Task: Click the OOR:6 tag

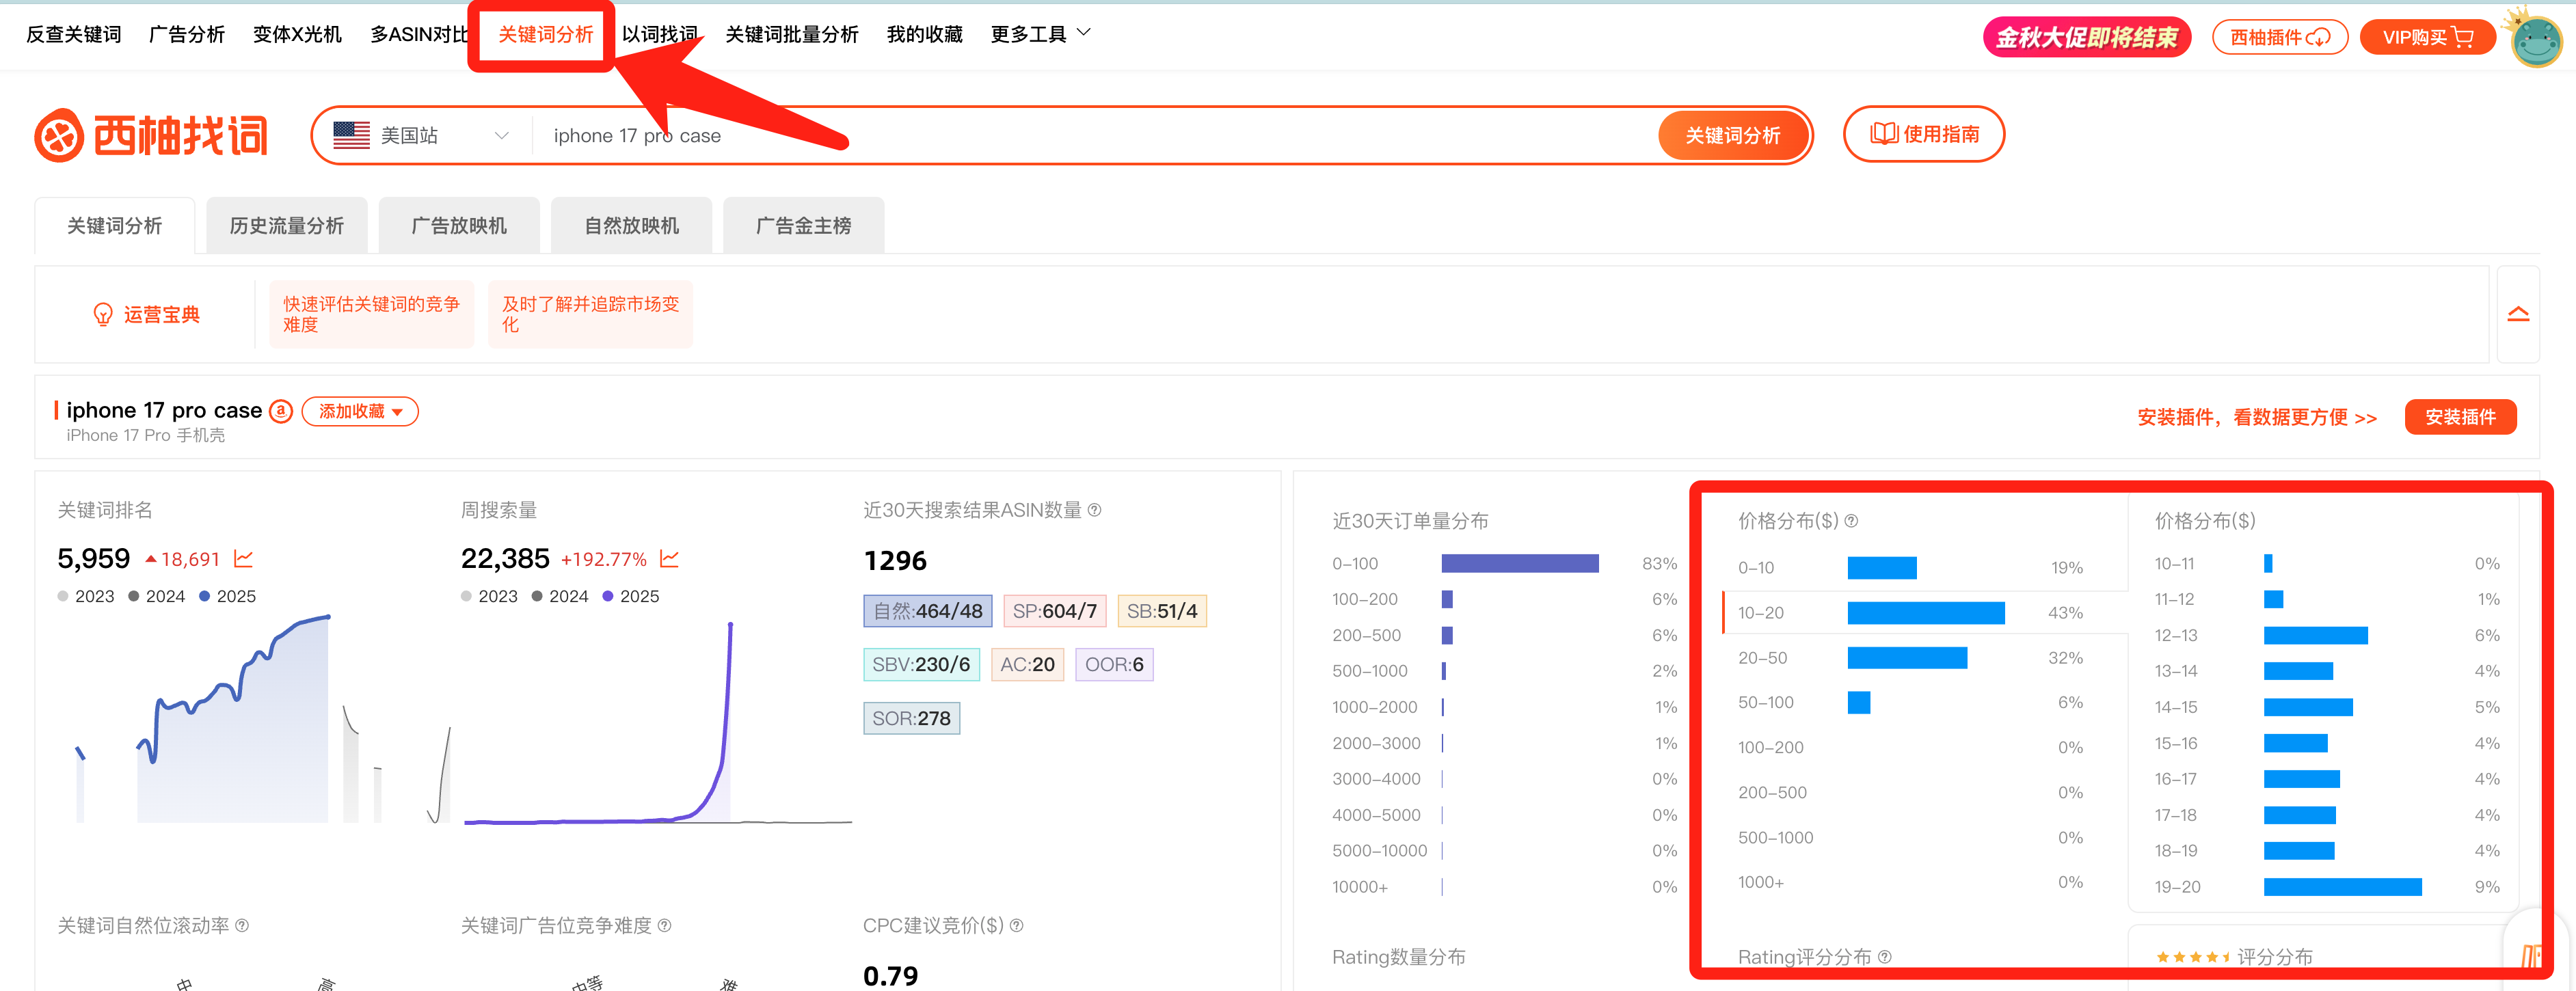Action: click(x=1114, y=665)
